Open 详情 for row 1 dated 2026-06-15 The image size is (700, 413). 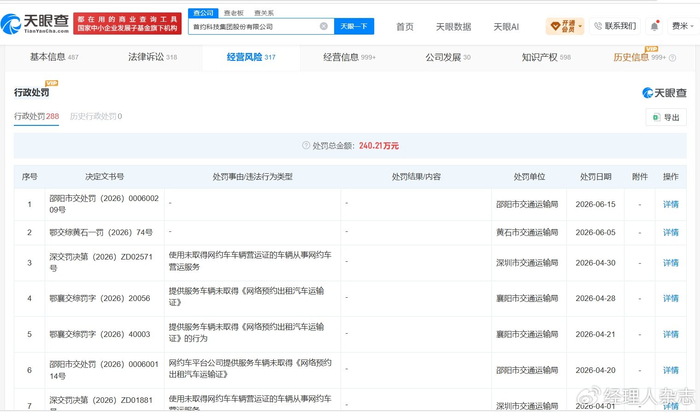[x=671, y=204]
